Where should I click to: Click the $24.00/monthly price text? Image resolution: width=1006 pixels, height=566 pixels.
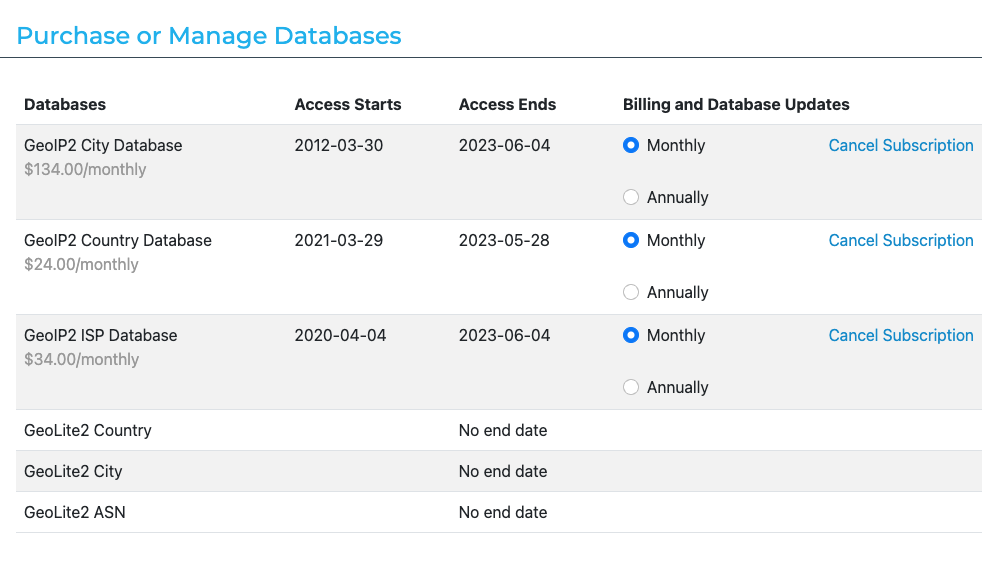(81, 265)
